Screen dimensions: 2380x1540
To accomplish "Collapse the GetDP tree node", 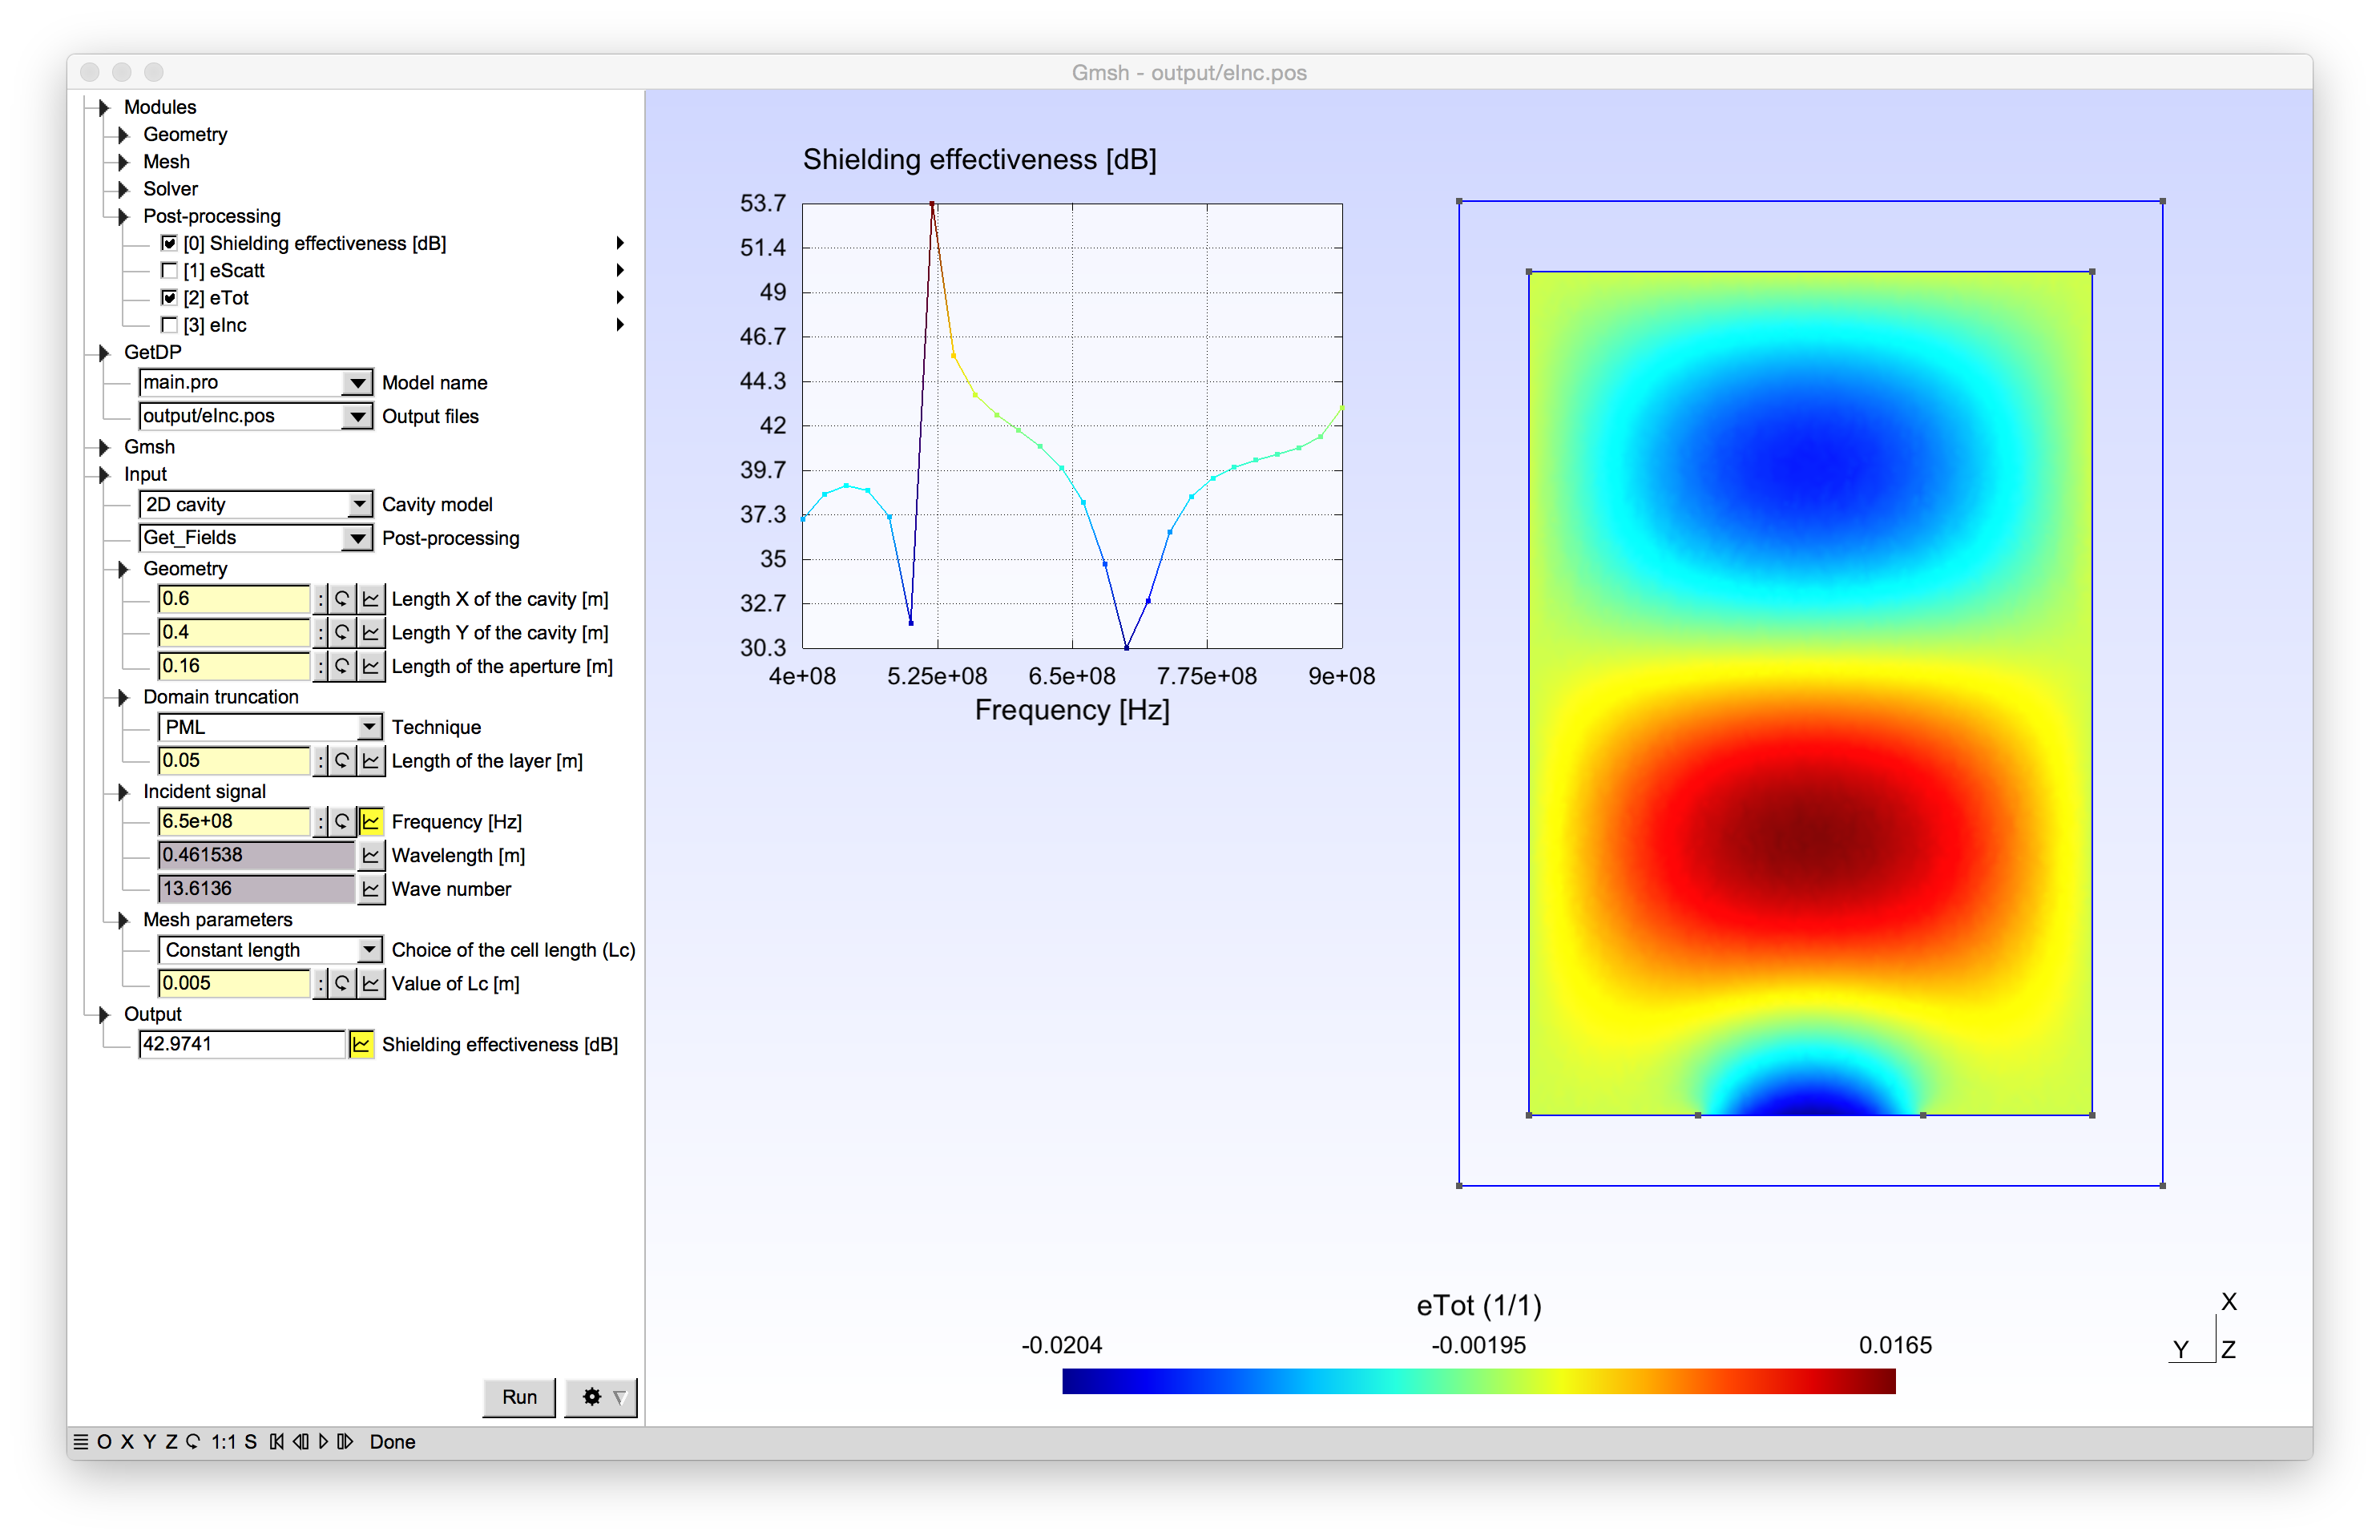I will tap(104, 352).
